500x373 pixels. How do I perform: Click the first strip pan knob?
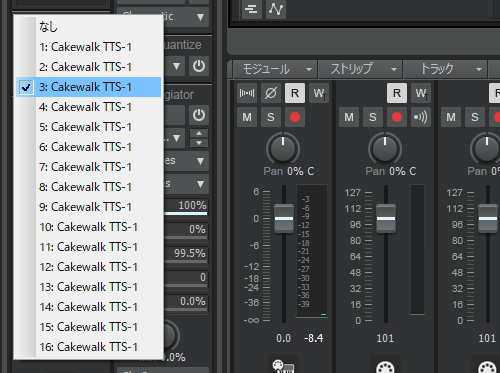[x=283, y=148]
